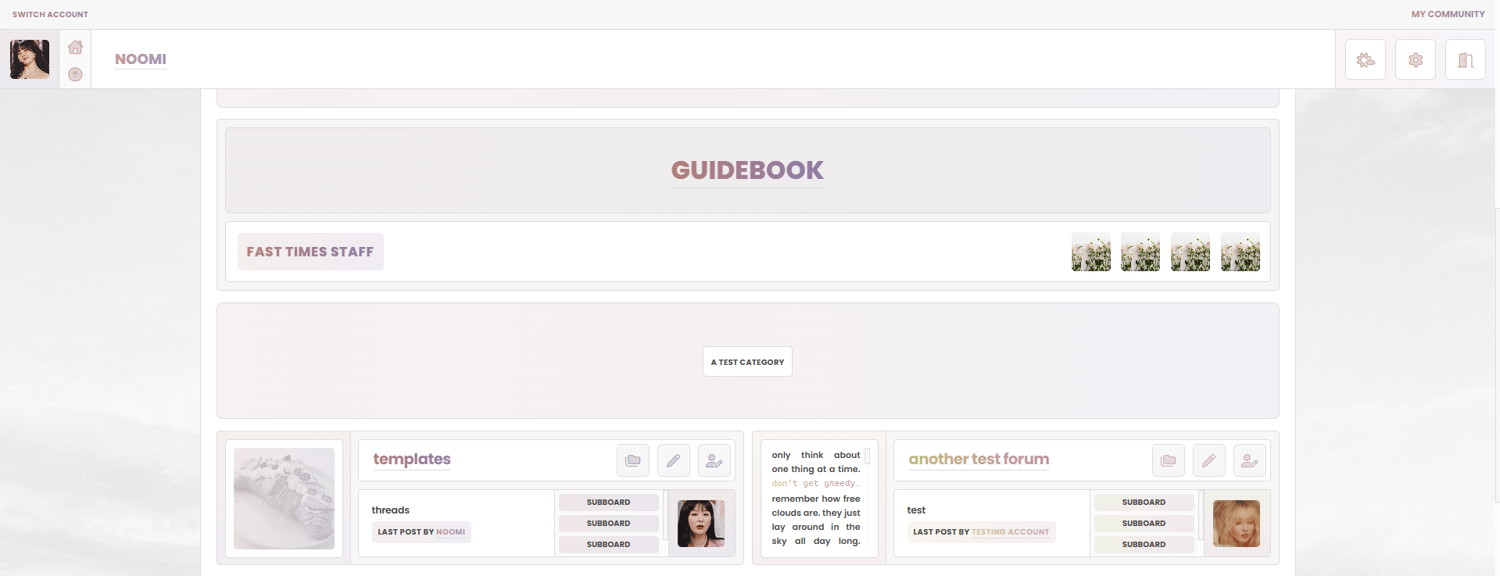This screenshot has width=1500, height=576.
Task: Open the another test forum folder icon
Action: (1168, 460)
